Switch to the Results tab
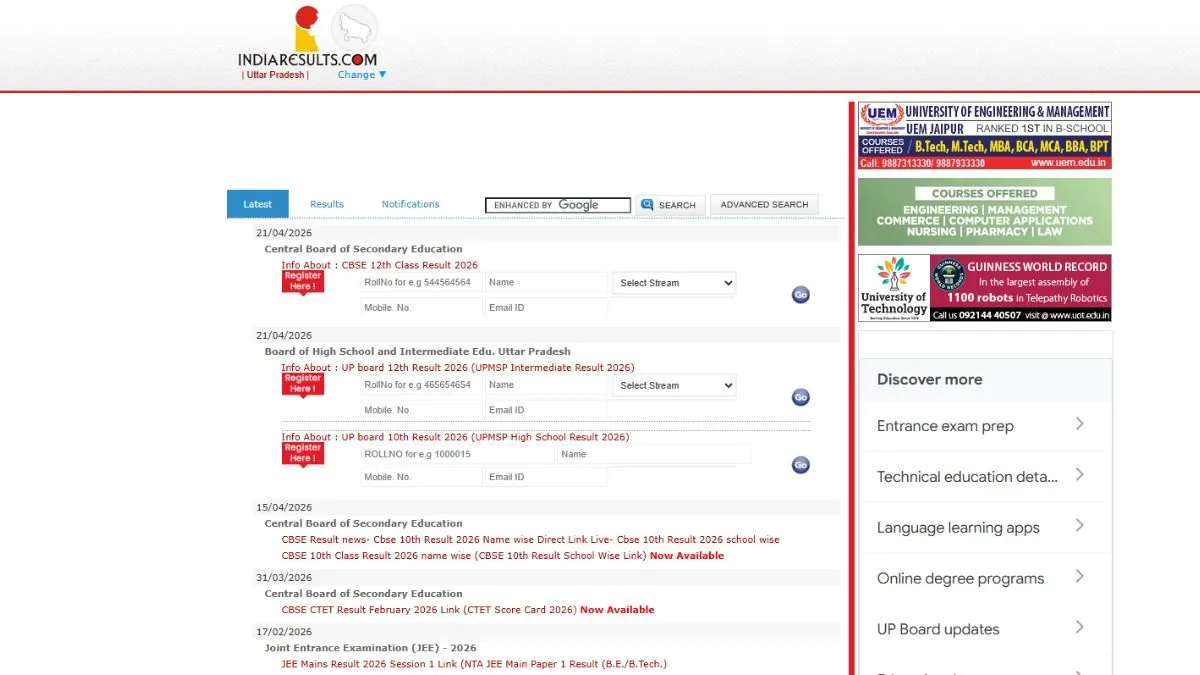The height and width of the screenshot is (675, 1200). (x=327, y=204)
